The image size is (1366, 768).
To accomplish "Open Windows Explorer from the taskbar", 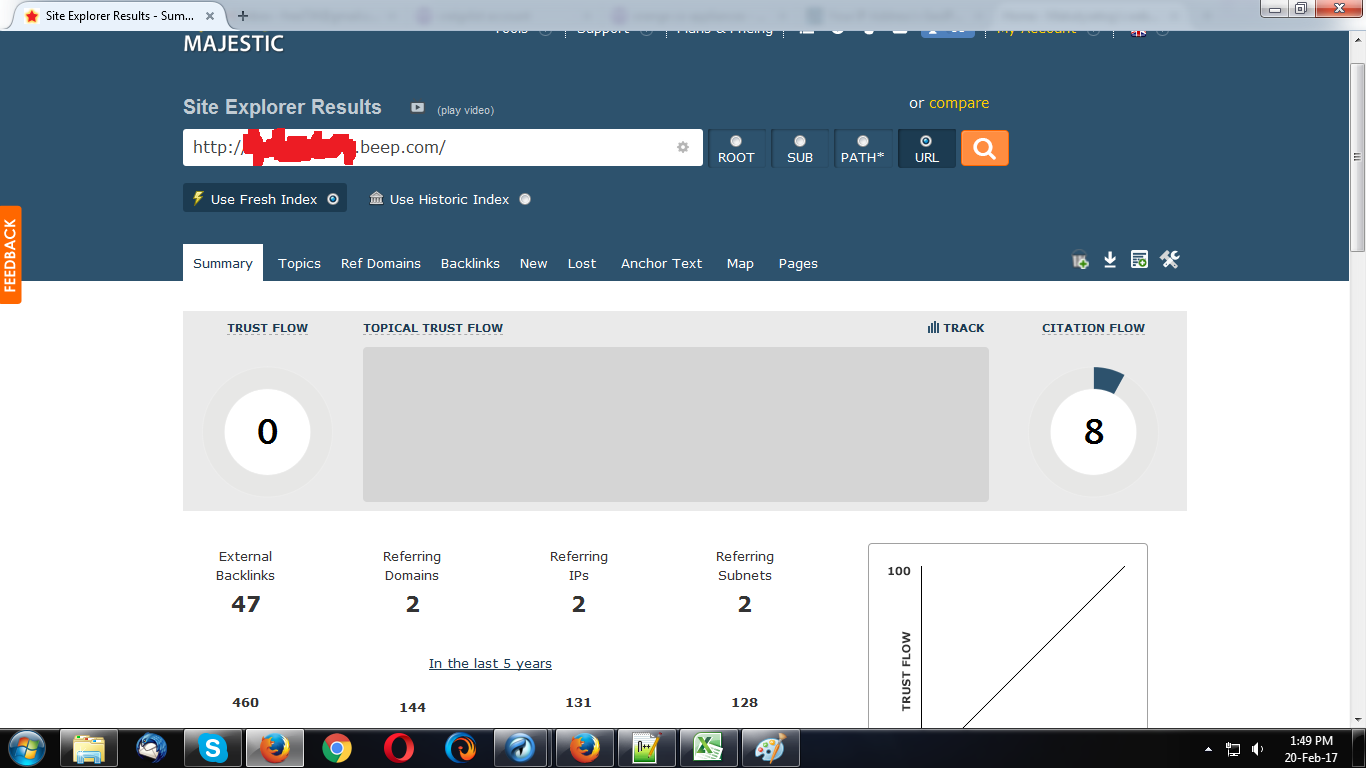I will [x=89, y=748].
